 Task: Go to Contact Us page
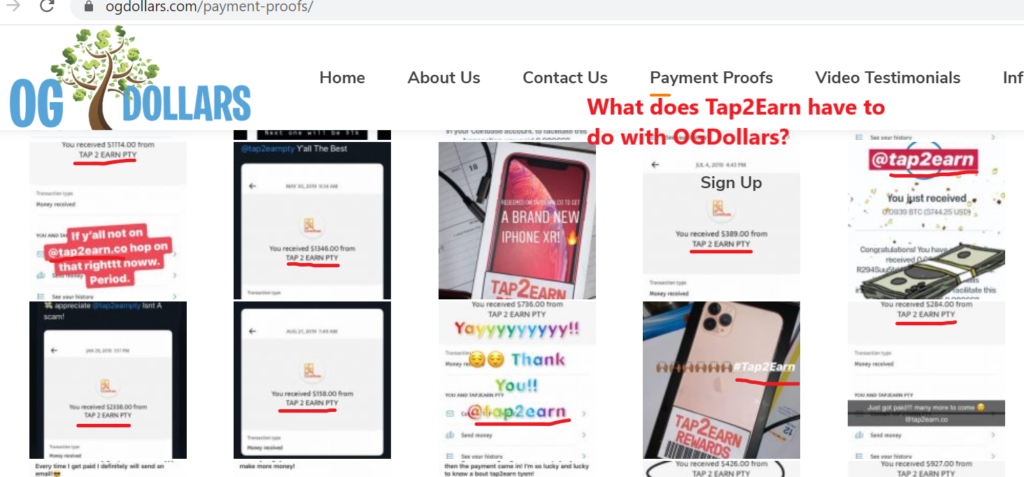click(x=565, y=78)
